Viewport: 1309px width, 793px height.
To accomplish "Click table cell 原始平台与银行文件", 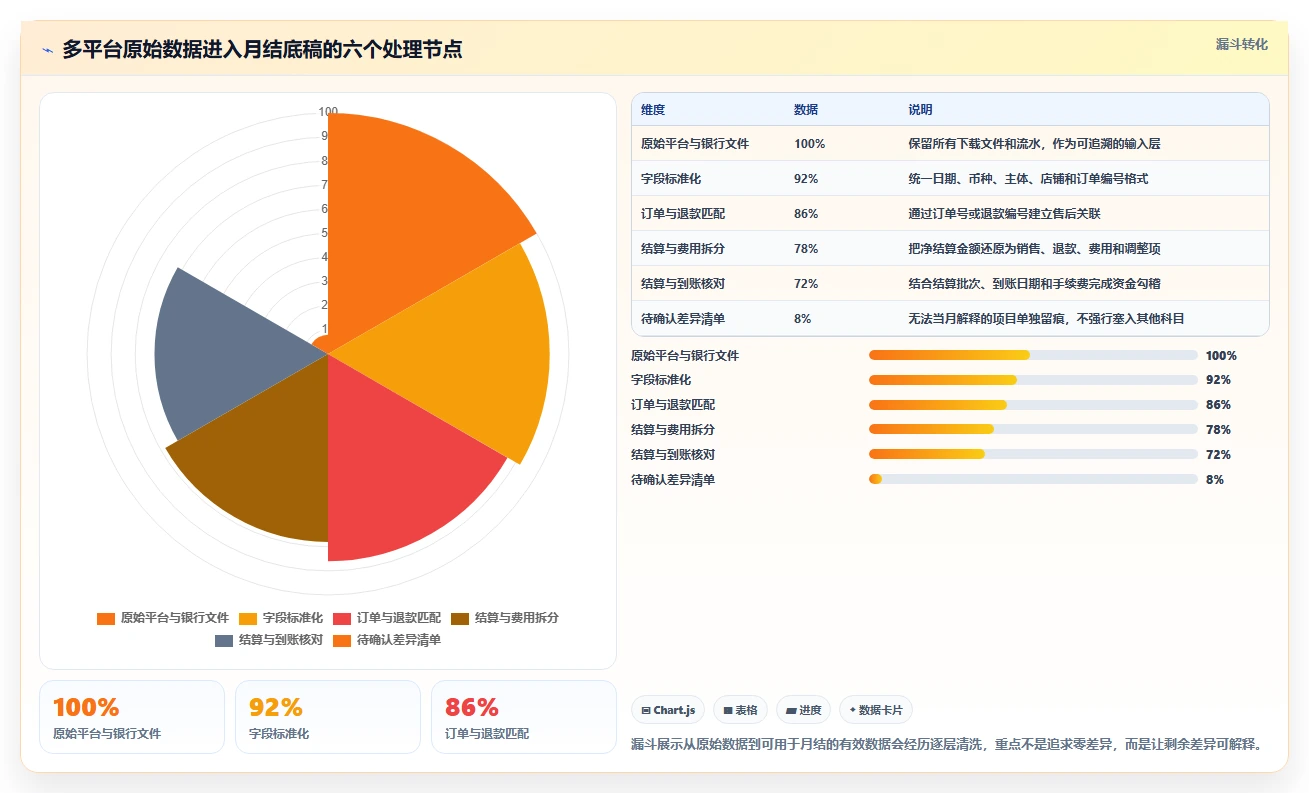I will (x=695, y=144).
